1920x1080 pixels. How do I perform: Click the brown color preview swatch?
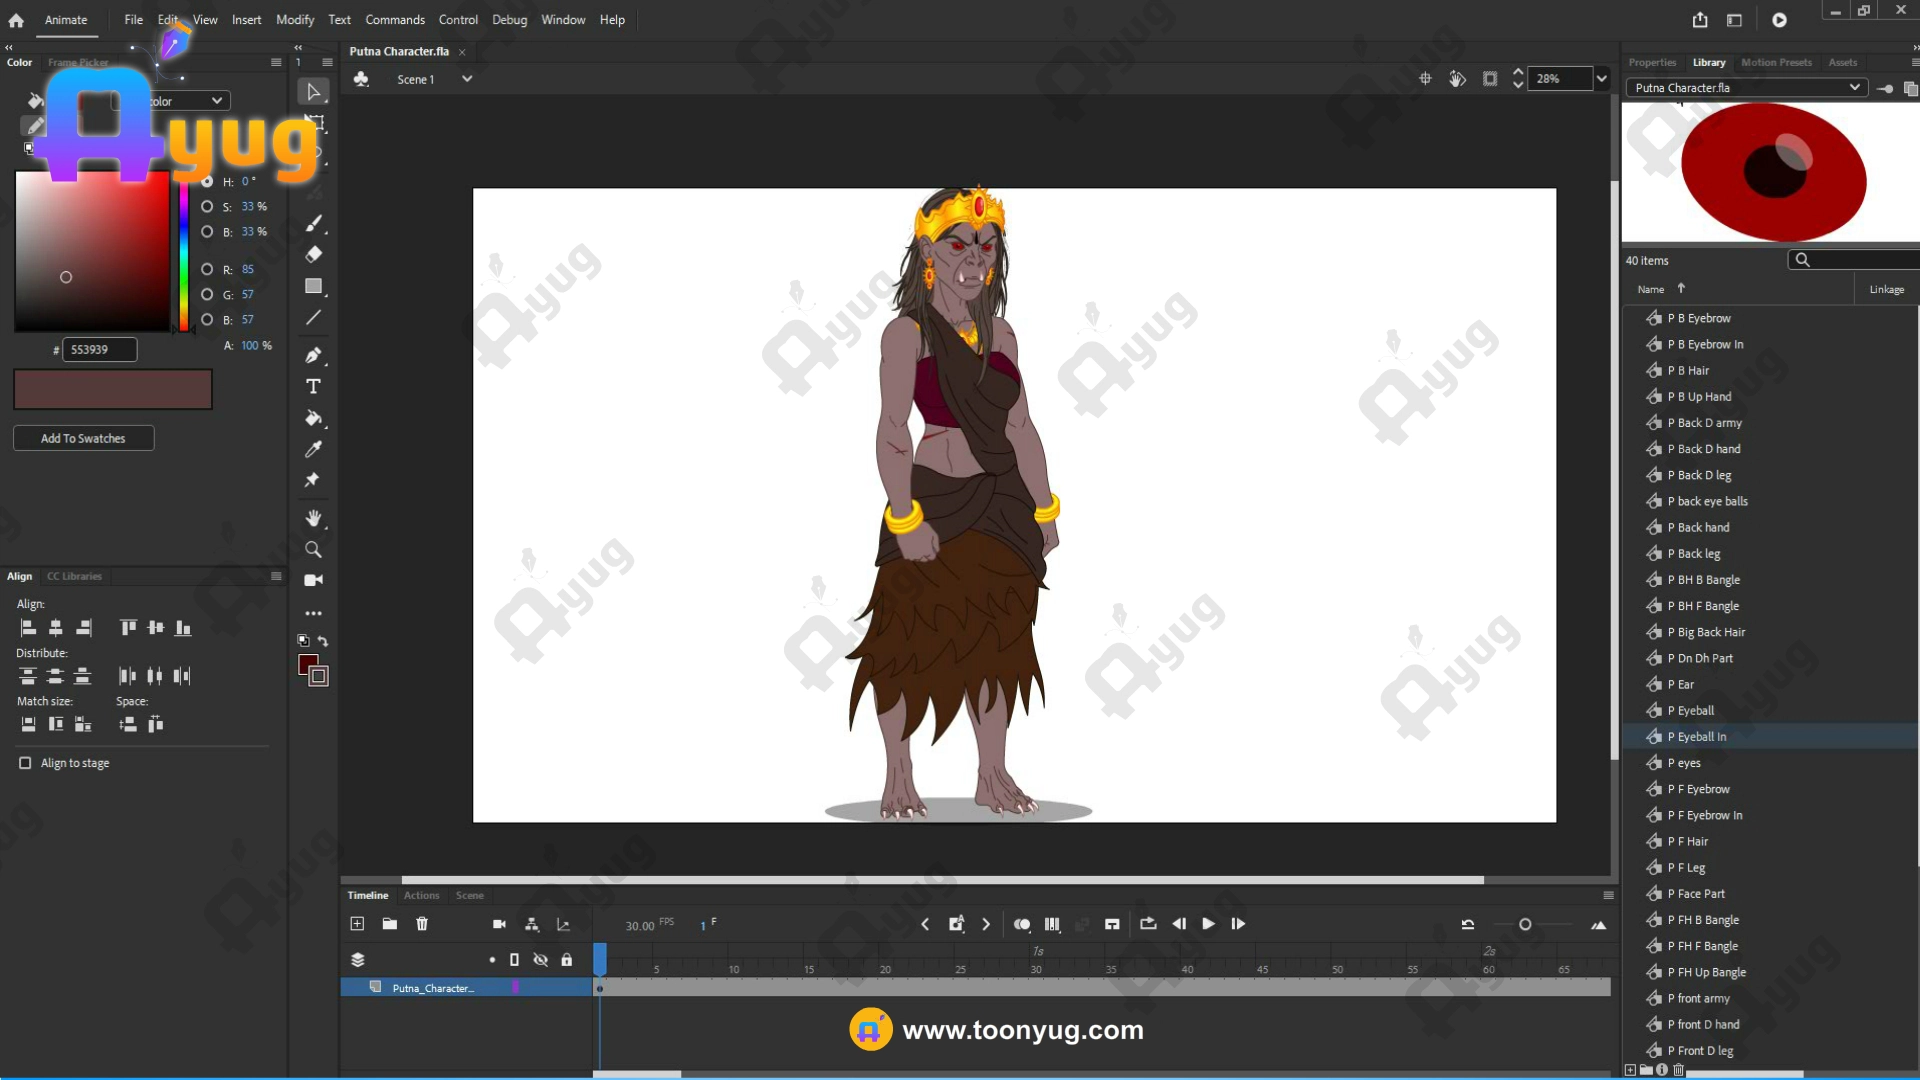pyautogui.click(x=113, y=389)
